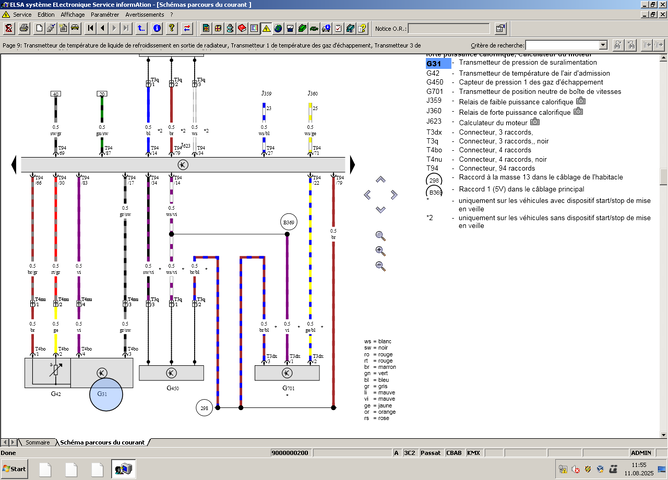Open camera image for J623 Calculateur du moteur

pos(535,122)
